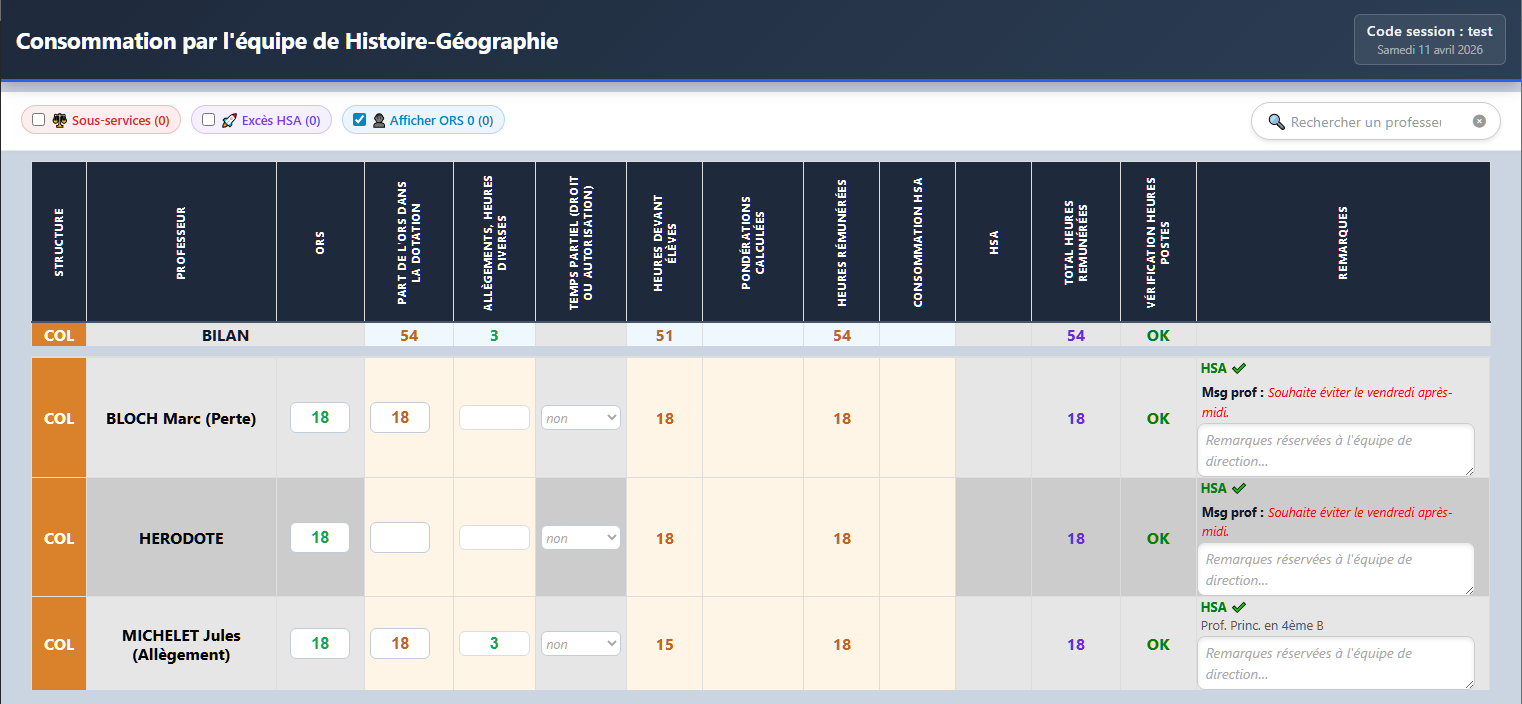Viewport: 1522px width, 704px height.
Task: Click the rocket icon beside Excès HSA
Action: click(x=230, y=120)
